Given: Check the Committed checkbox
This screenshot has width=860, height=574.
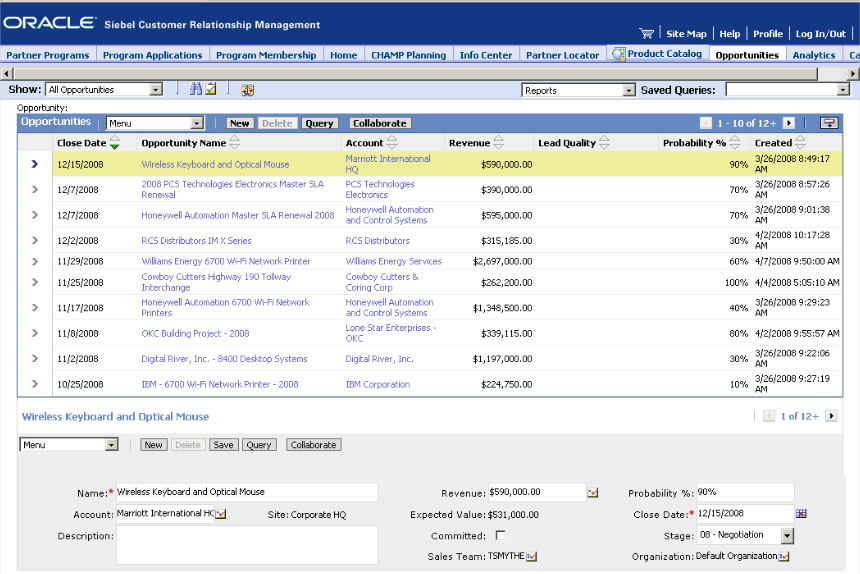Looking at the screenshot, I should pos(500,535).
